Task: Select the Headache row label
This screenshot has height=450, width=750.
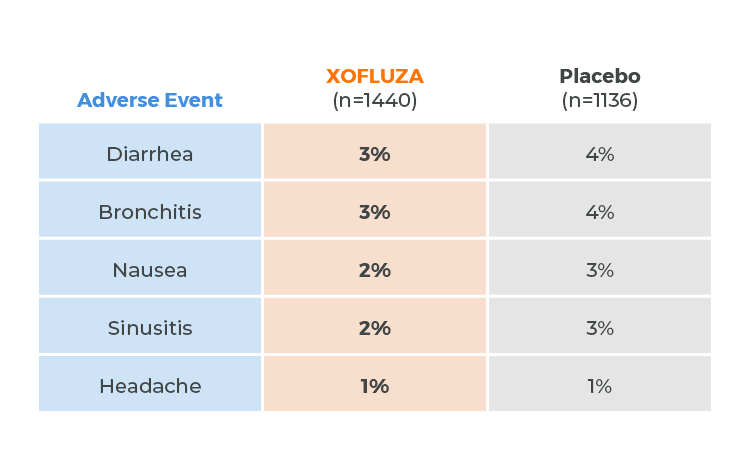Action: (x=150, y=386)
